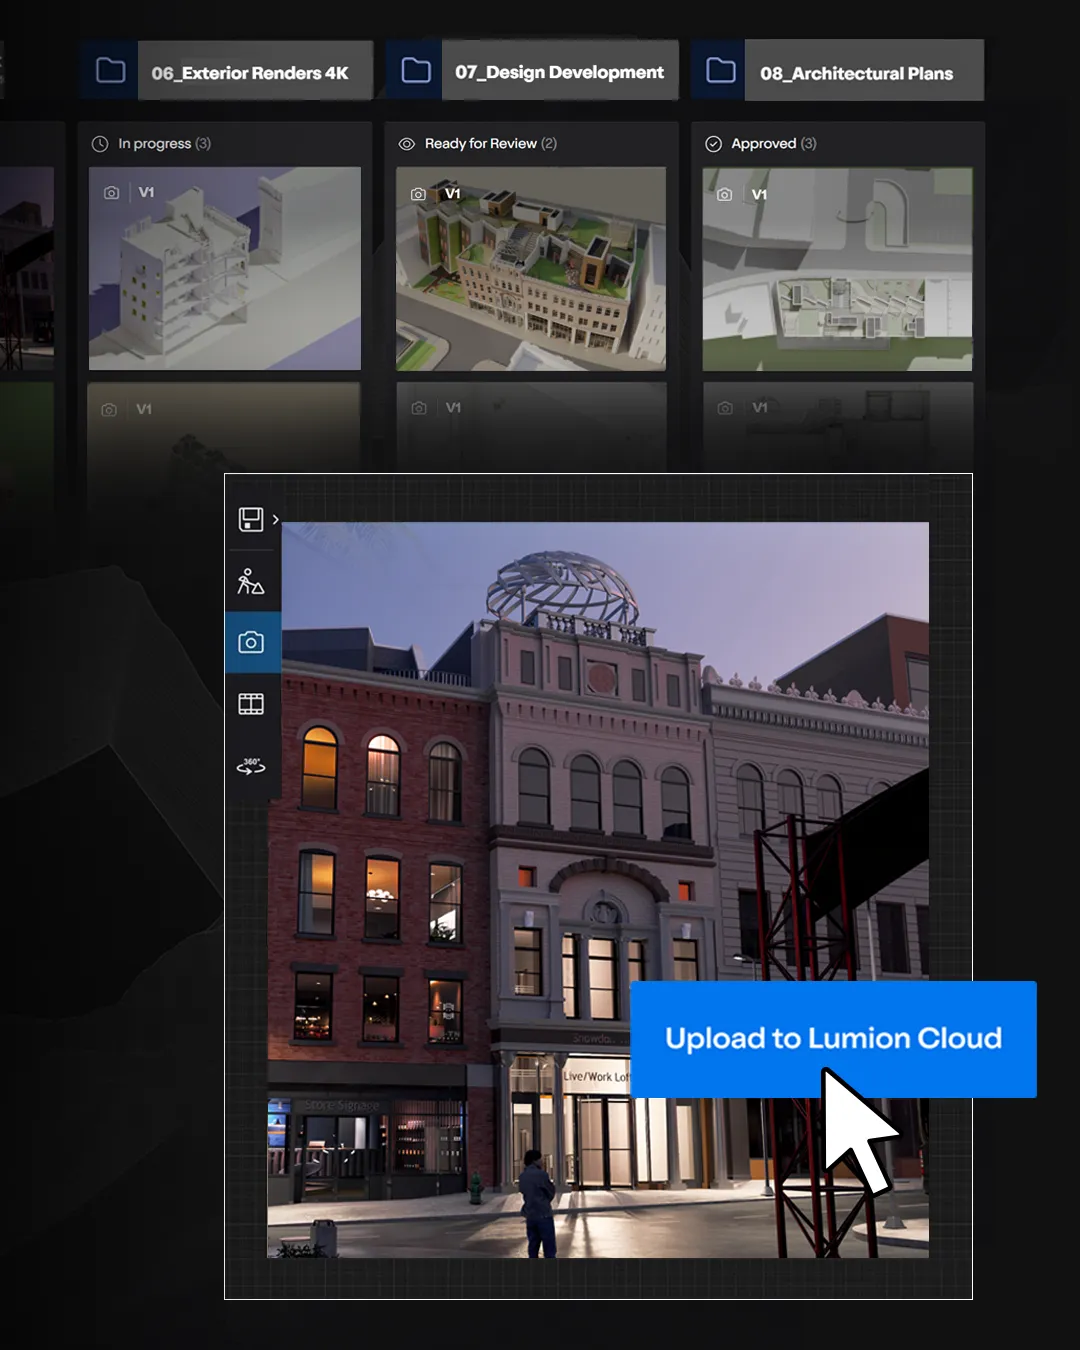The width and height of the screenshot is (1080, 1350).
Task: Click the highlighted blue Photo mode tool slot
Action: [x=251, y=641]
